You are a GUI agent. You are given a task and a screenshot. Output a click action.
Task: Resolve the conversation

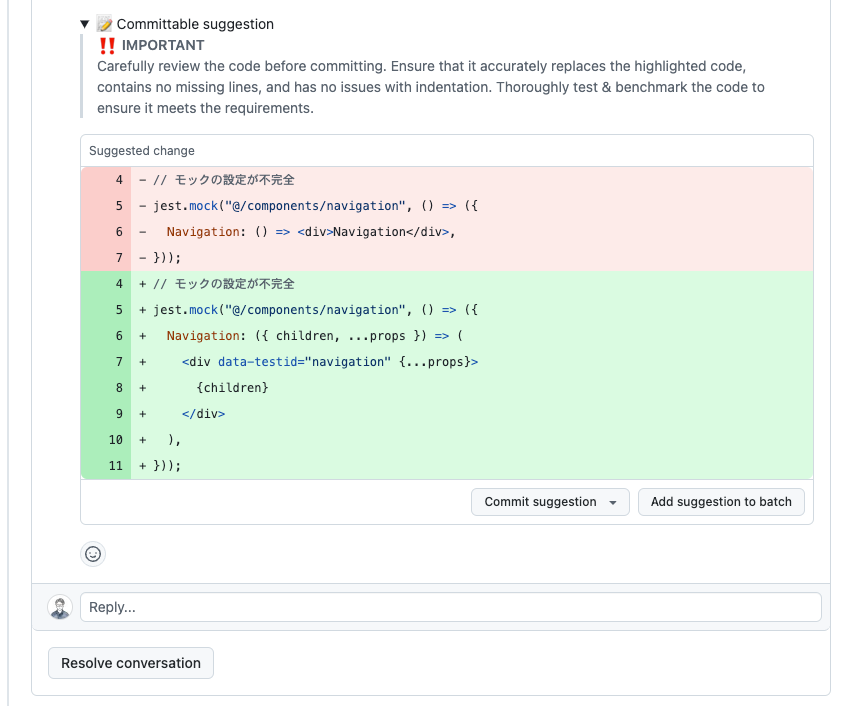tap(130, 662)
